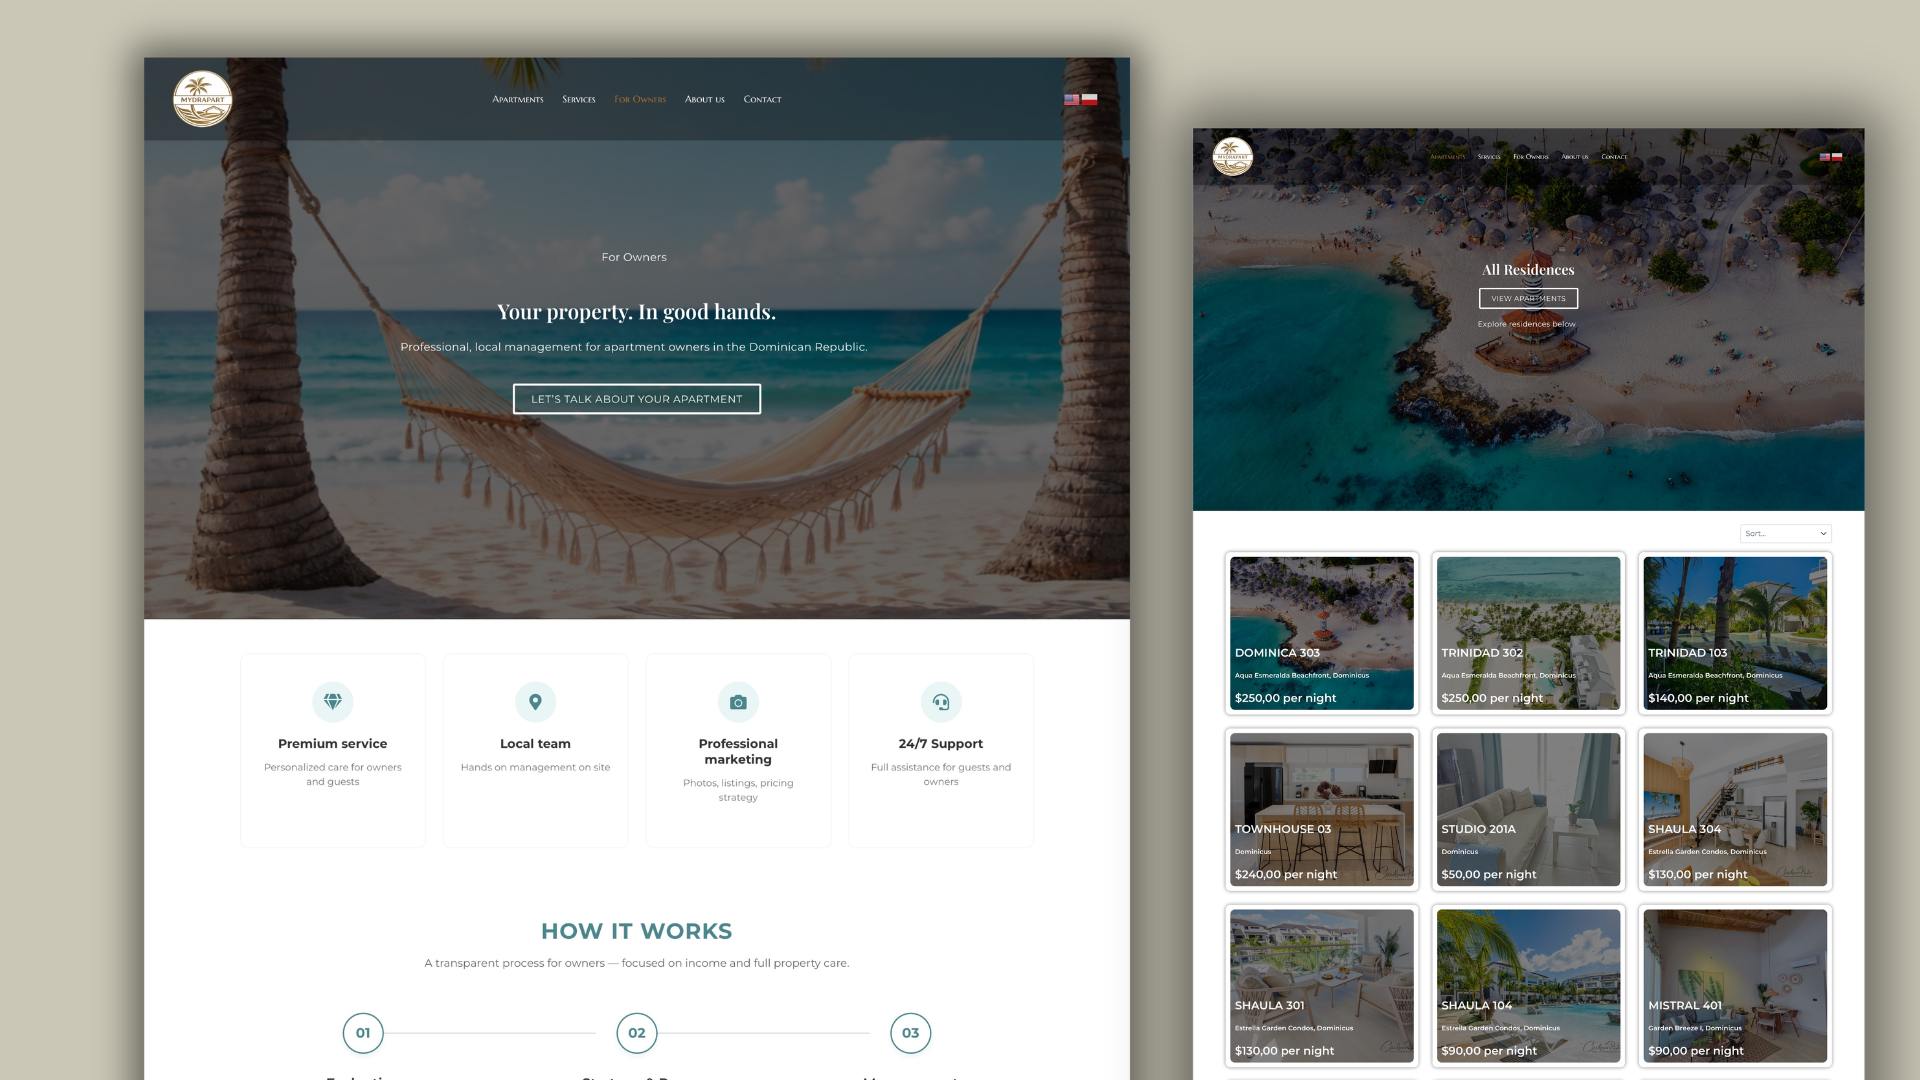The height and width of the screenshot is (1080, 1920).
Task: Click the MydraPart logo on the residences page
Action: click(x=1232, y=157)
